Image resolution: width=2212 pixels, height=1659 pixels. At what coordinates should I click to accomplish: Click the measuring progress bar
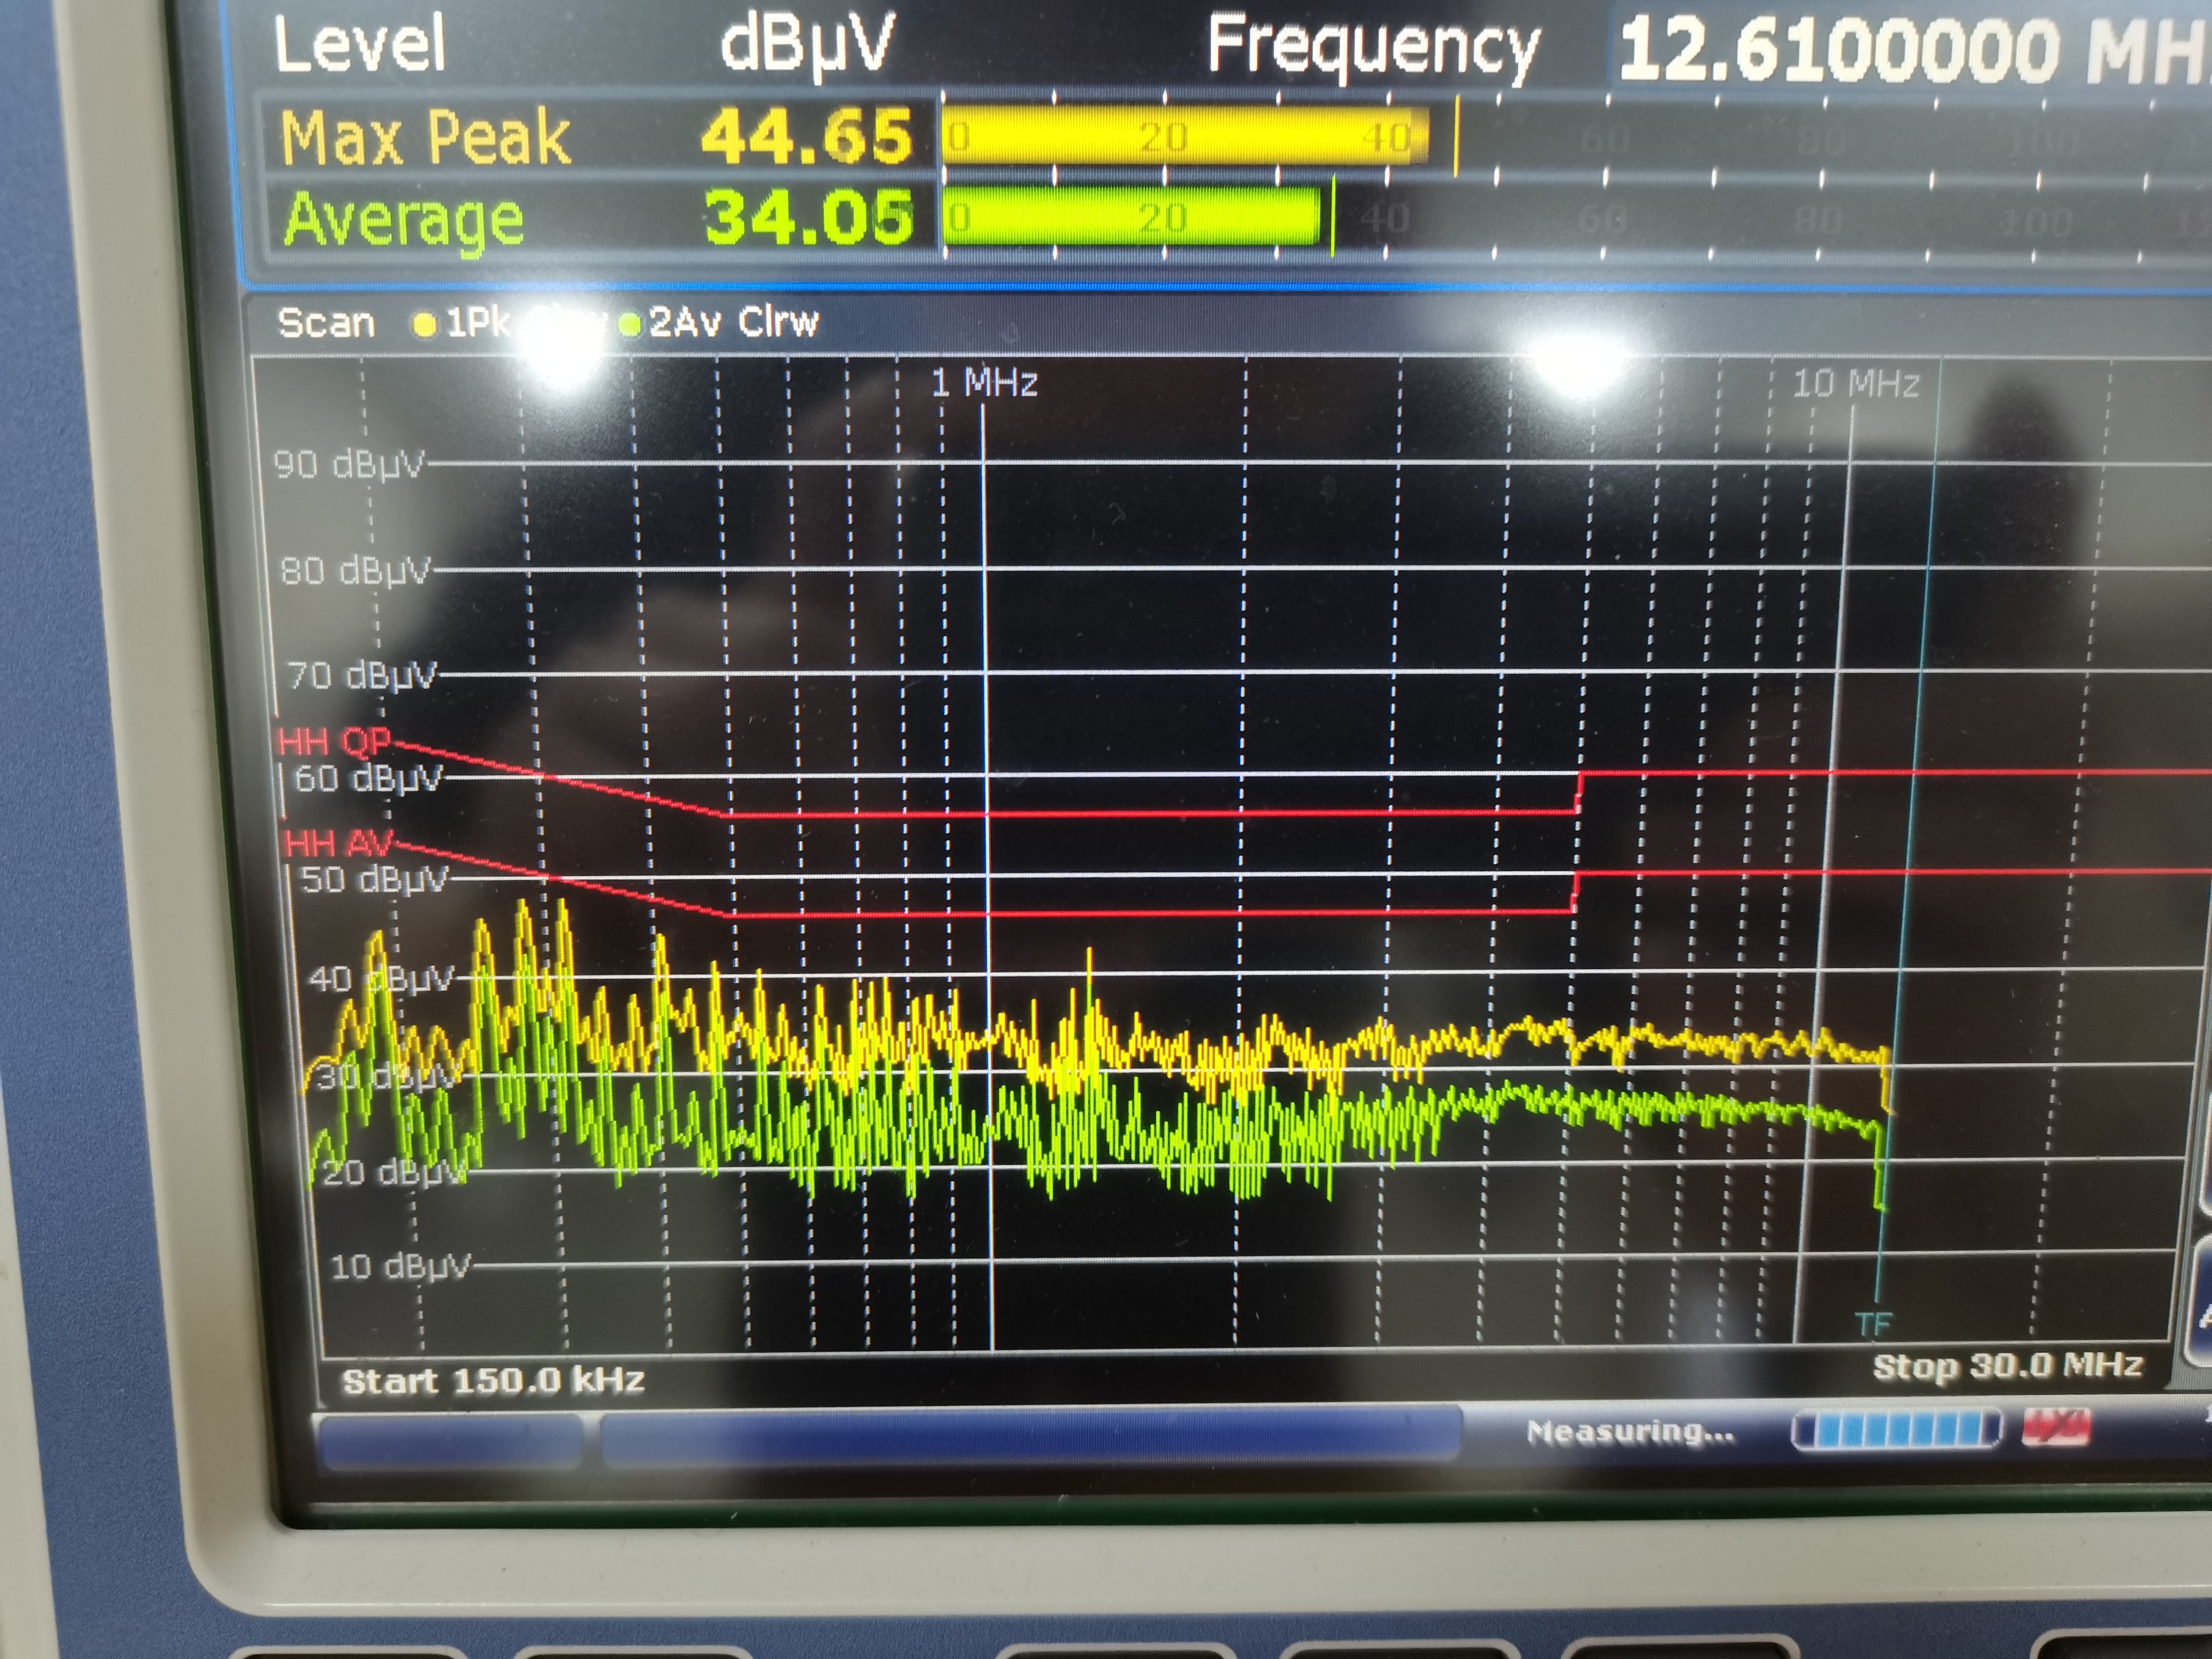pos(1896,1429)
